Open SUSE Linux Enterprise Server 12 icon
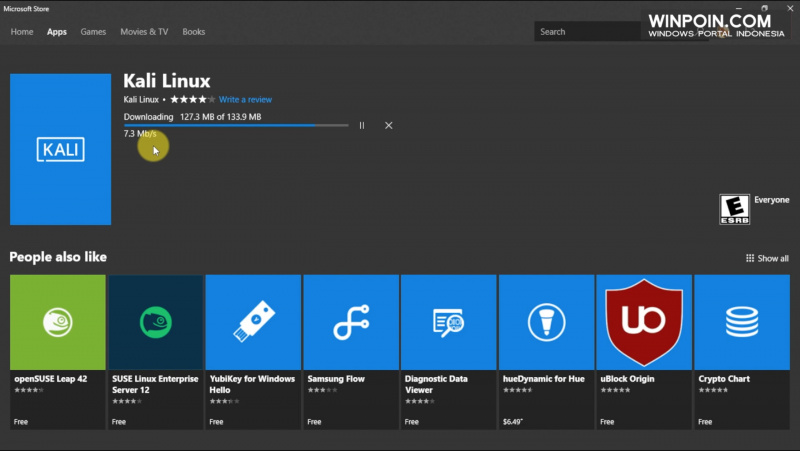Screen dimensions: 800x451 pyautogui.click(x=156, y=322)
